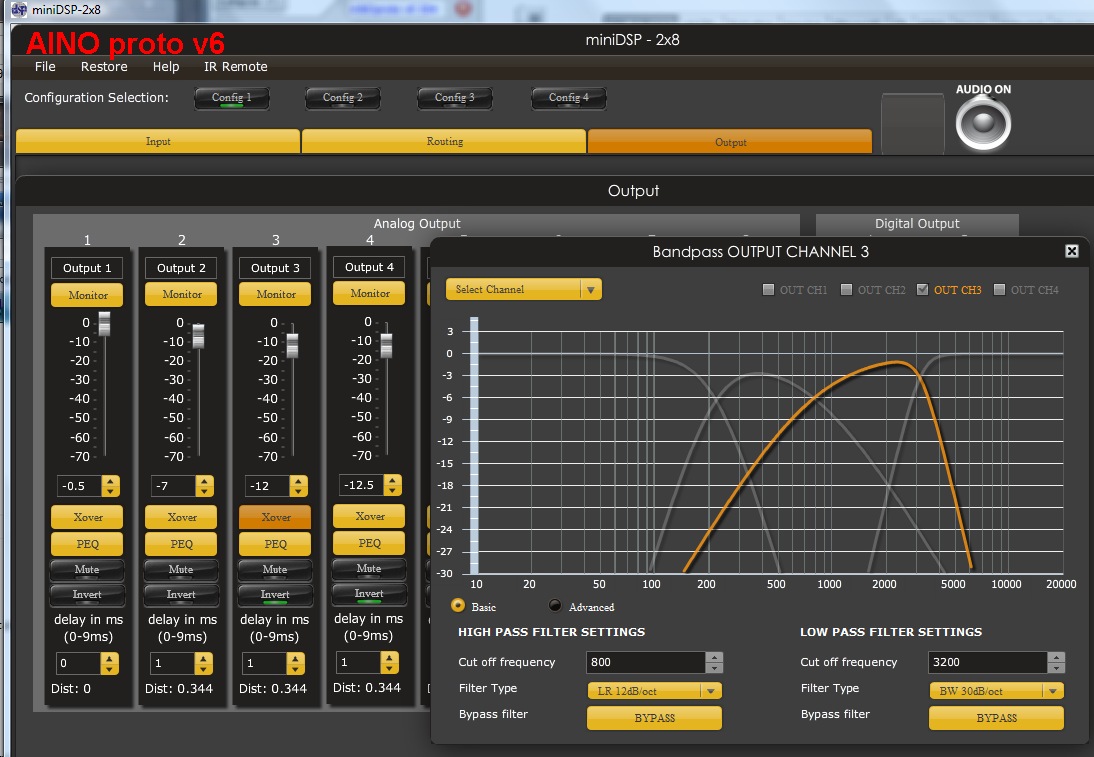Open PEQ for Output 3
Screen dimensions: 1094x757
coord(275,544)
